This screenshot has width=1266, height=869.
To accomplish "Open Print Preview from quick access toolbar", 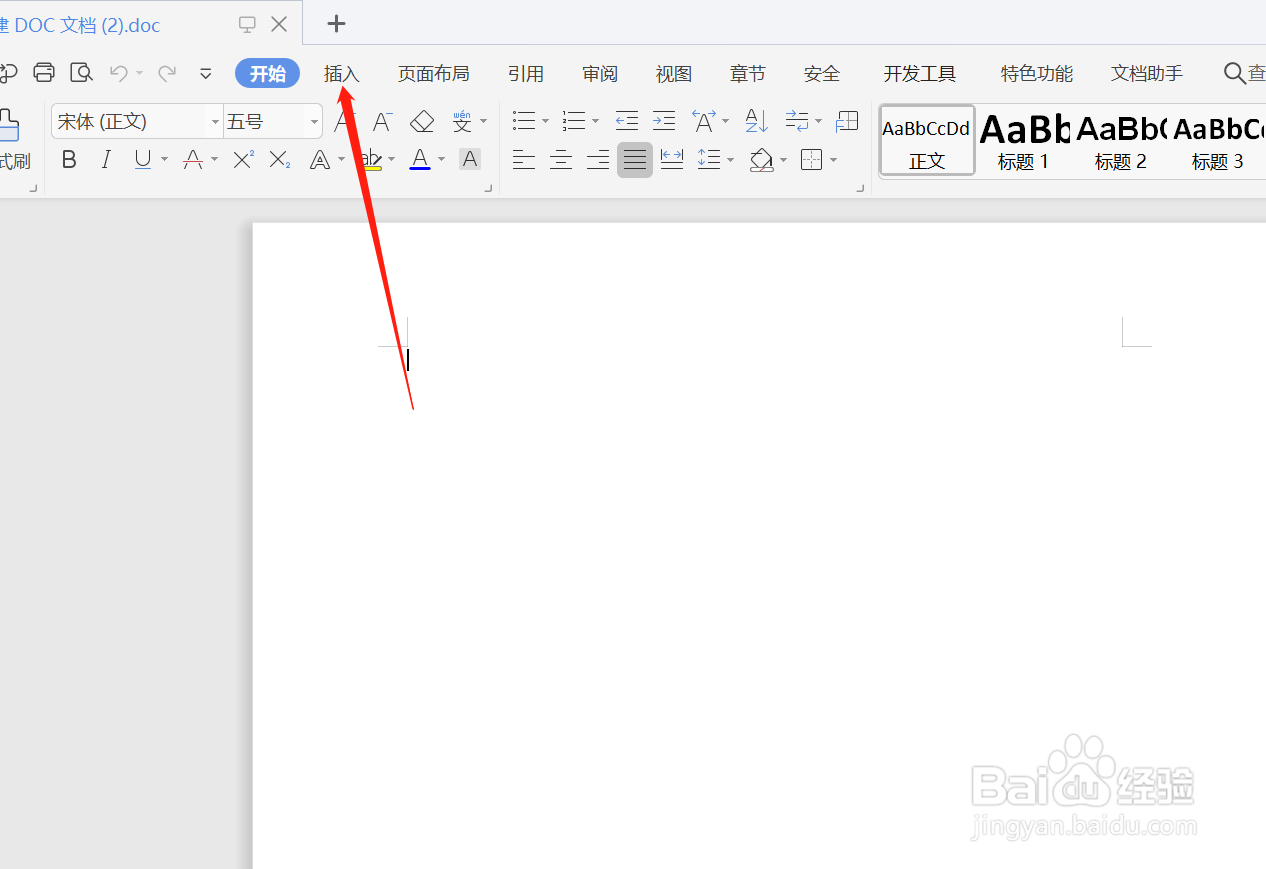I will click(x=80, y=72).
